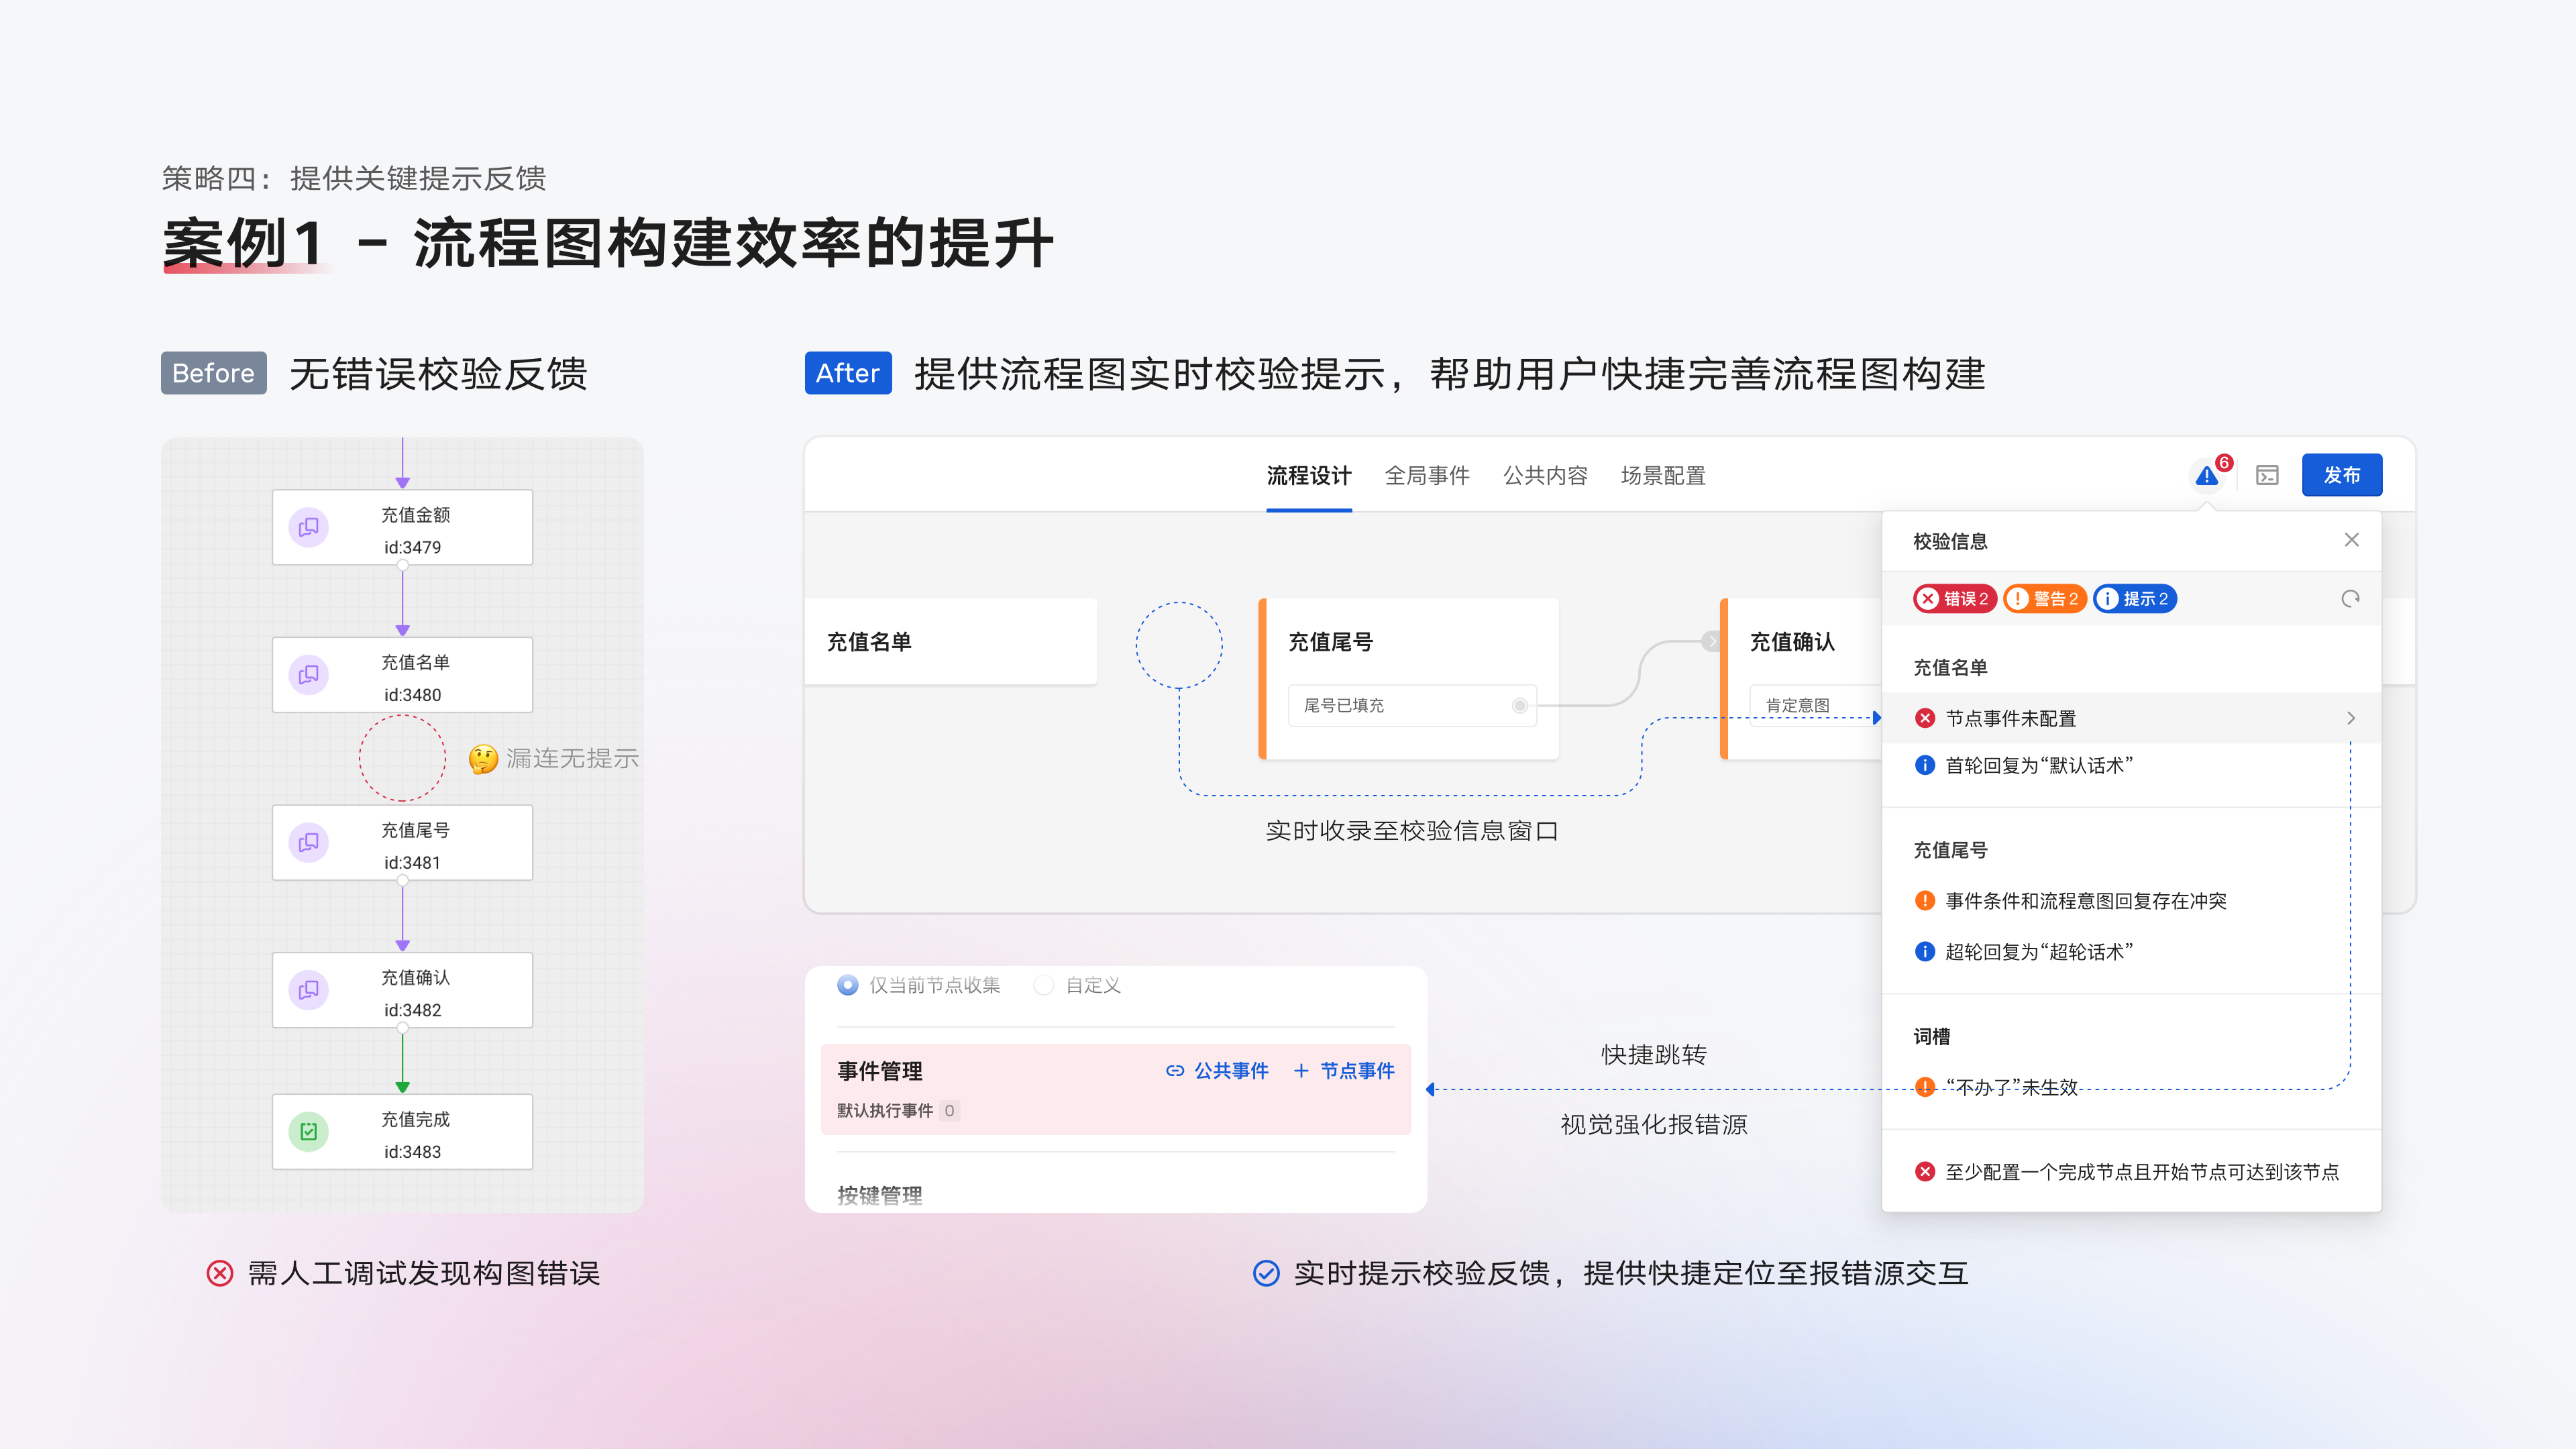The width and height of the screenshot is (2576, 1449).
Task: Click the 充值尾号 group heading in 校验信息
Action: pyautogui.click(x=1950, y=850)
